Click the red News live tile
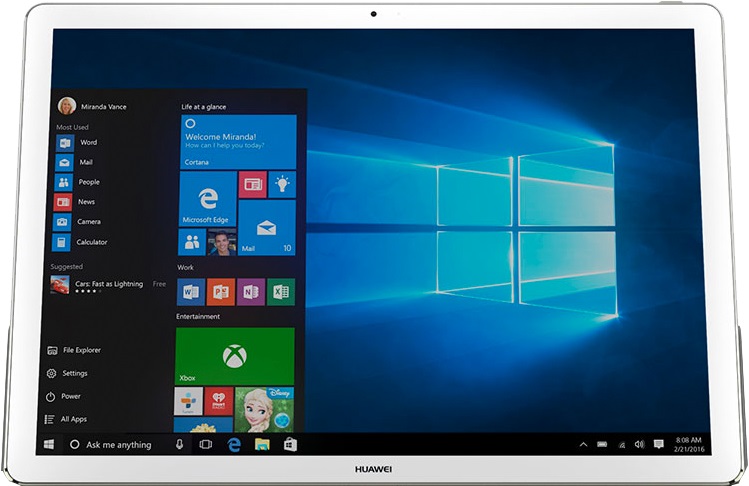749x486 pixels. coord(251,184)
